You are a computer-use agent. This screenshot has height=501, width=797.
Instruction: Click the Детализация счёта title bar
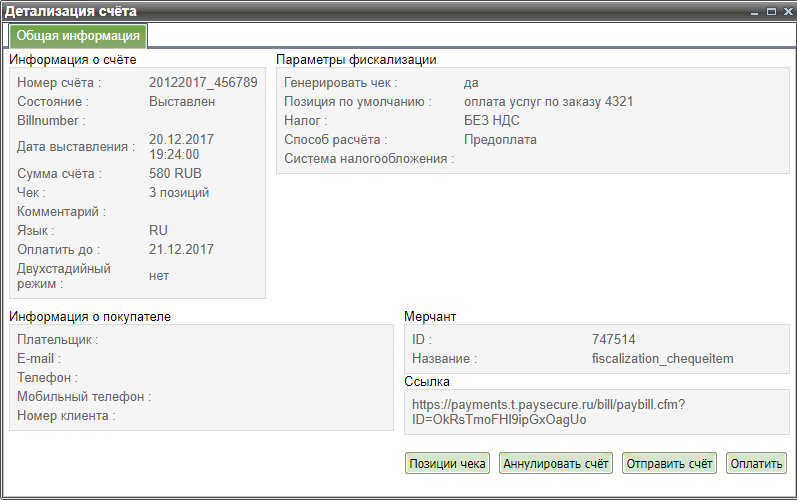coord(350,11)
